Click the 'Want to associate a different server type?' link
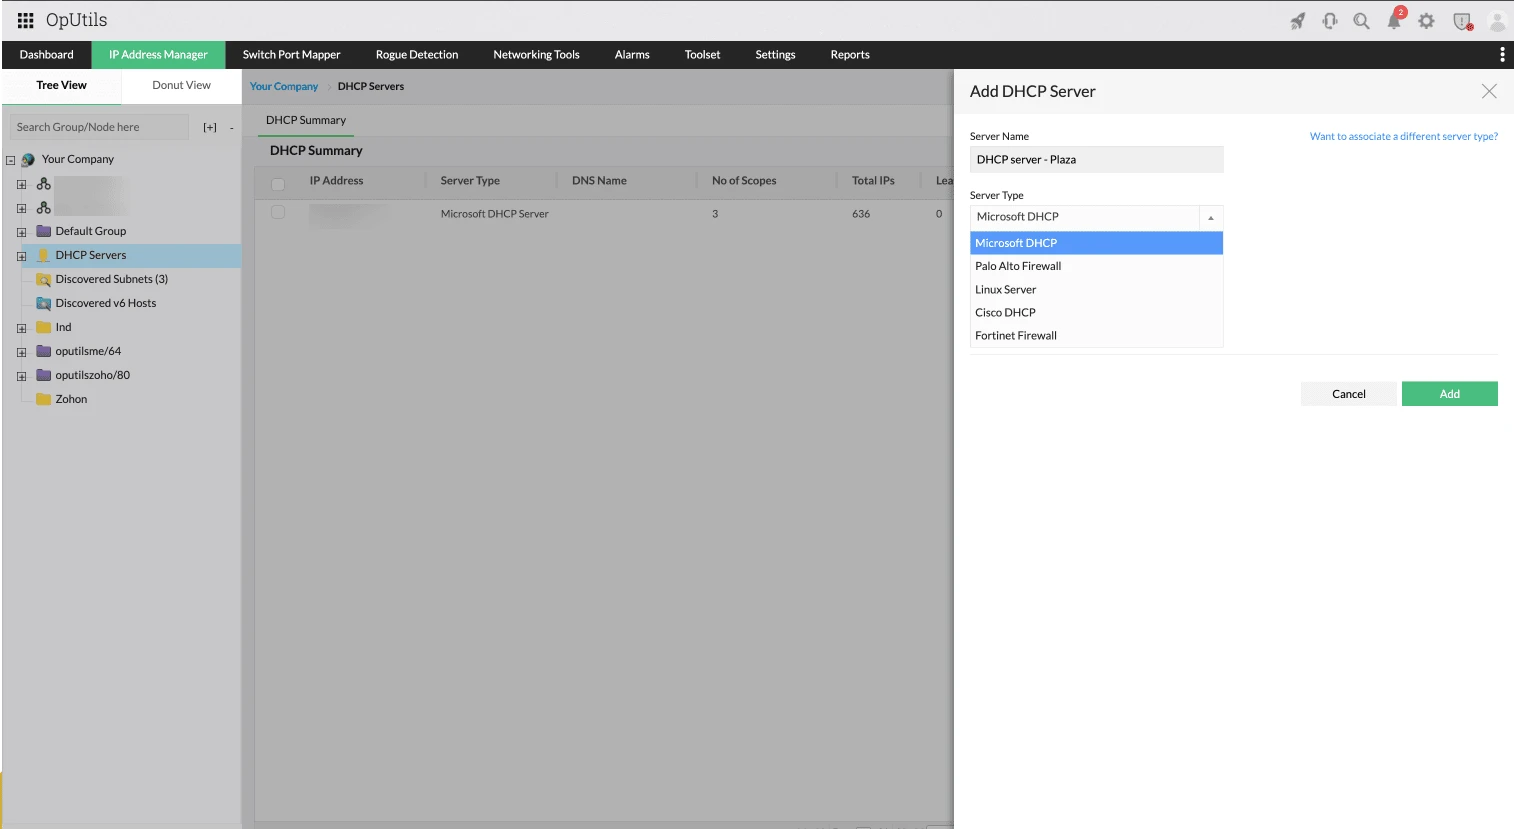The image size is (1514, 829). 1403,136
